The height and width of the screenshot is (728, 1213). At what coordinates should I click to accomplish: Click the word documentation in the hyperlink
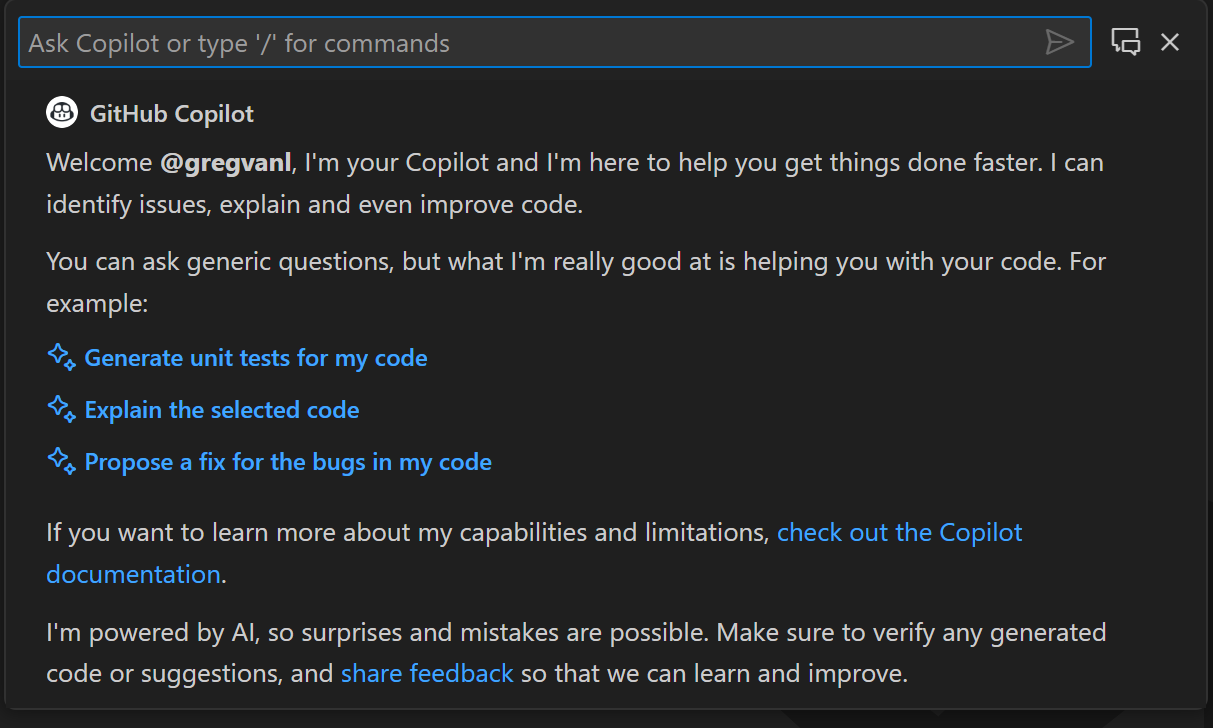[132, 574]
